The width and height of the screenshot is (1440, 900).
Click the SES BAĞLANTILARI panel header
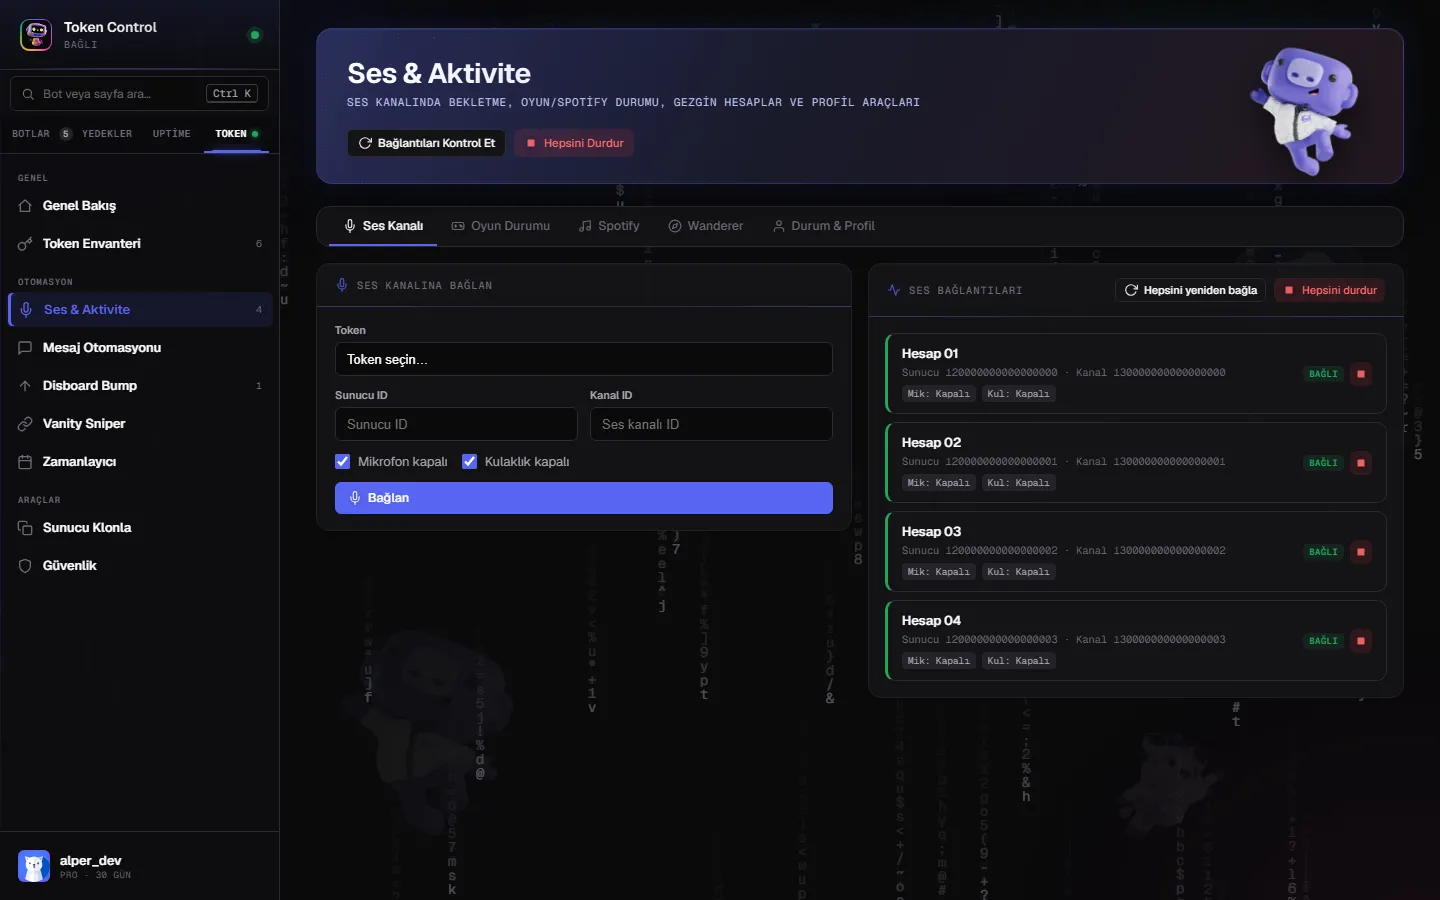click(965, 291)
